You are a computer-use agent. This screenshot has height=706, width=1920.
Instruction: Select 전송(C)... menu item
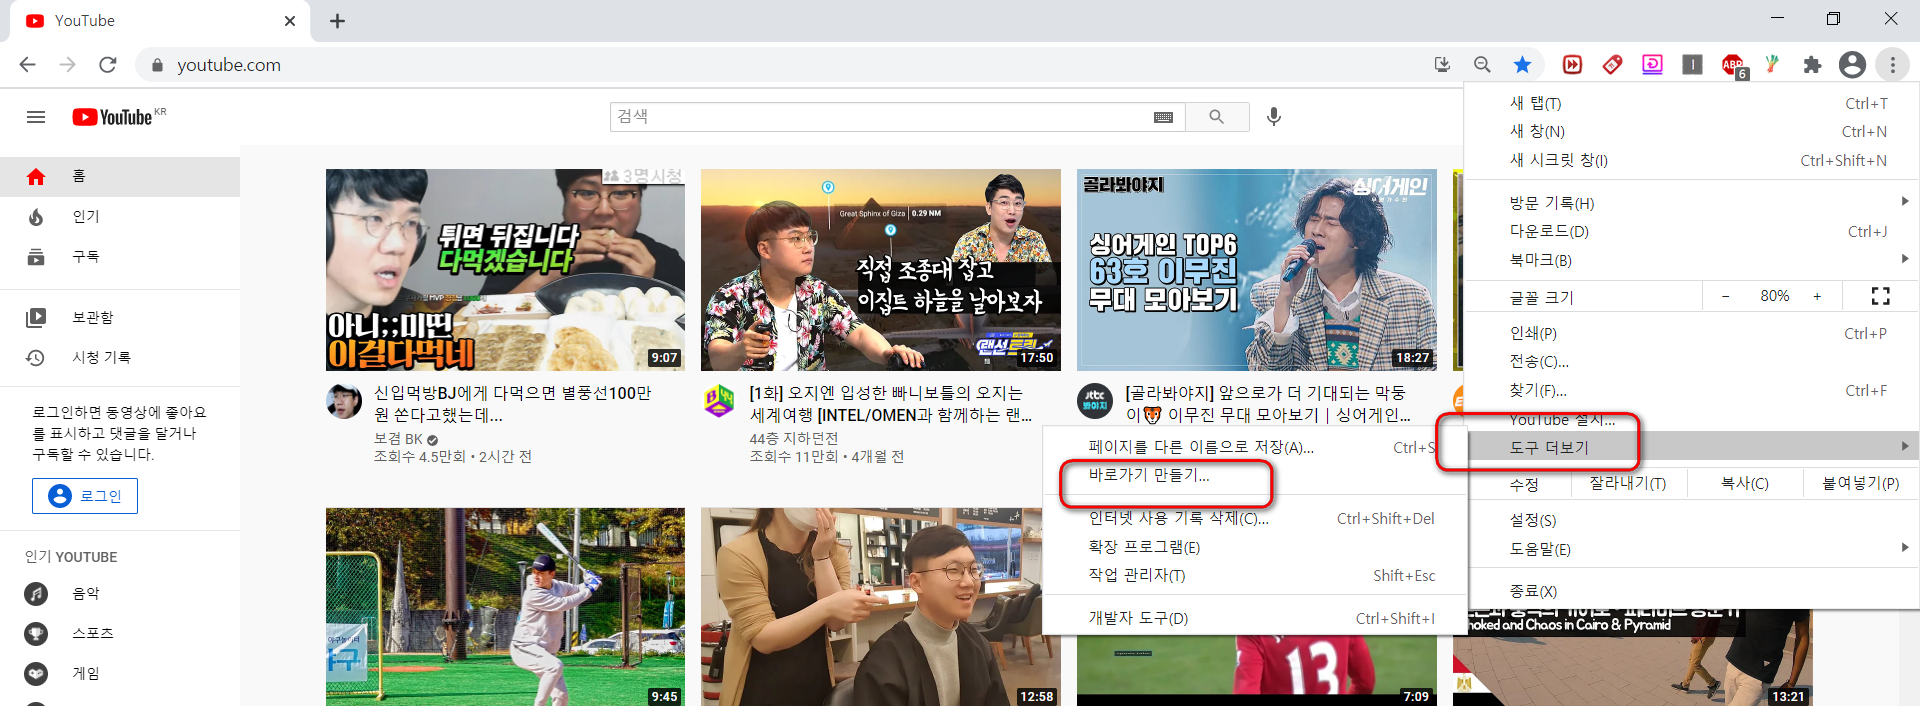pos(1692,361)
